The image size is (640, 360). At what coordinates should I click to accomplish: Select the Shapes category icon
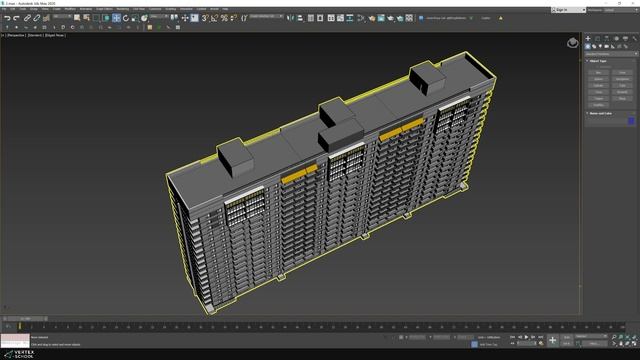point(594,47)
